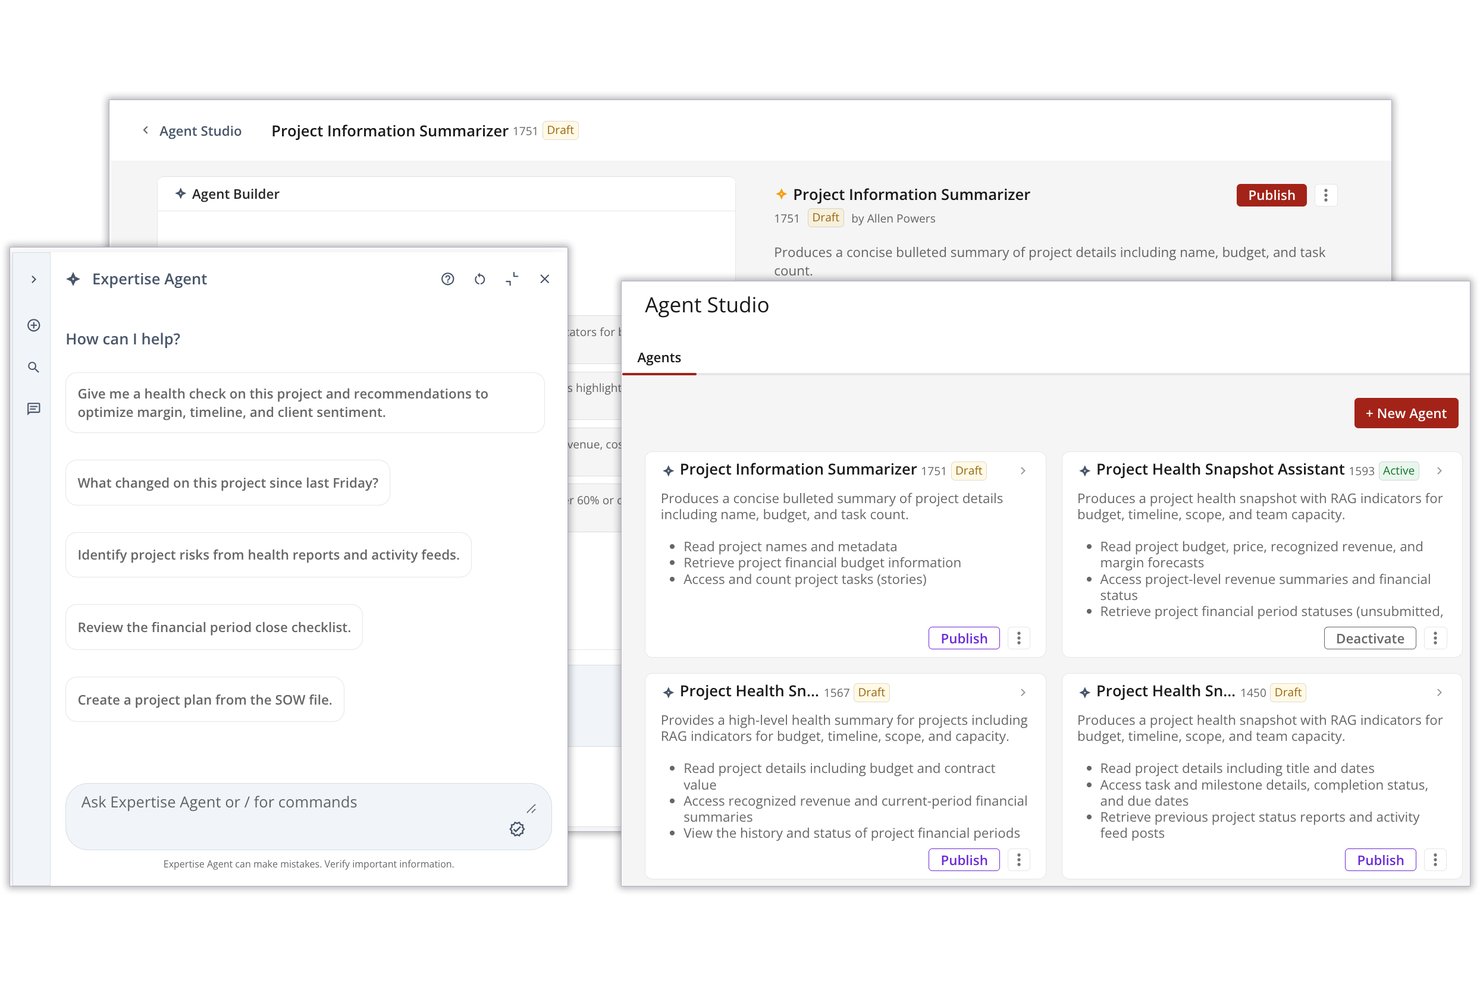This screenshot has width=1480, height=987.
Task: Open the help icon in Expertise Agent header
Action: click(448, 279)
